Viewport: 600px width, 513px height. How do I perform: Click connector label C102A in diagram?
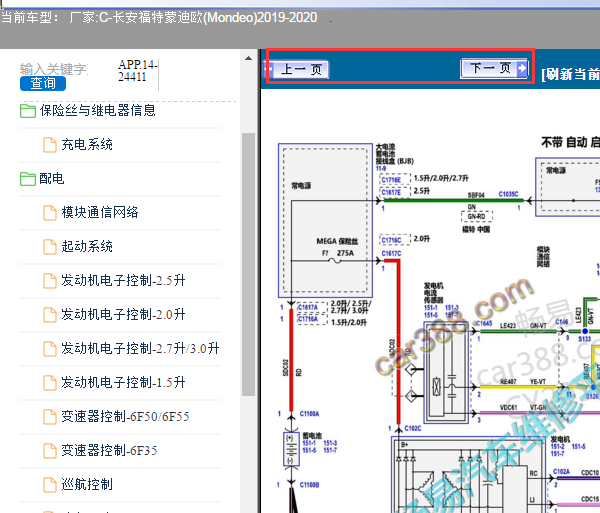click(561, 472)
